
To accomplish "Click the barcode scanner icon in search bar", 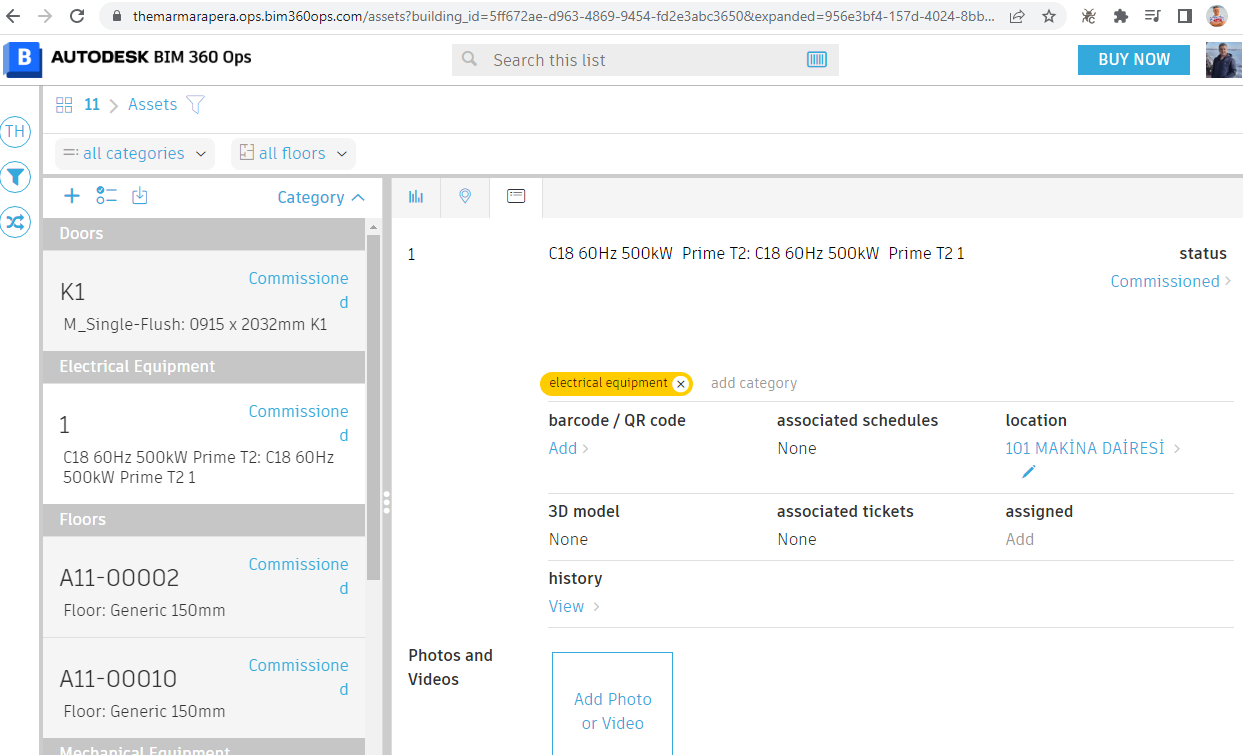I will coord(816,59).
